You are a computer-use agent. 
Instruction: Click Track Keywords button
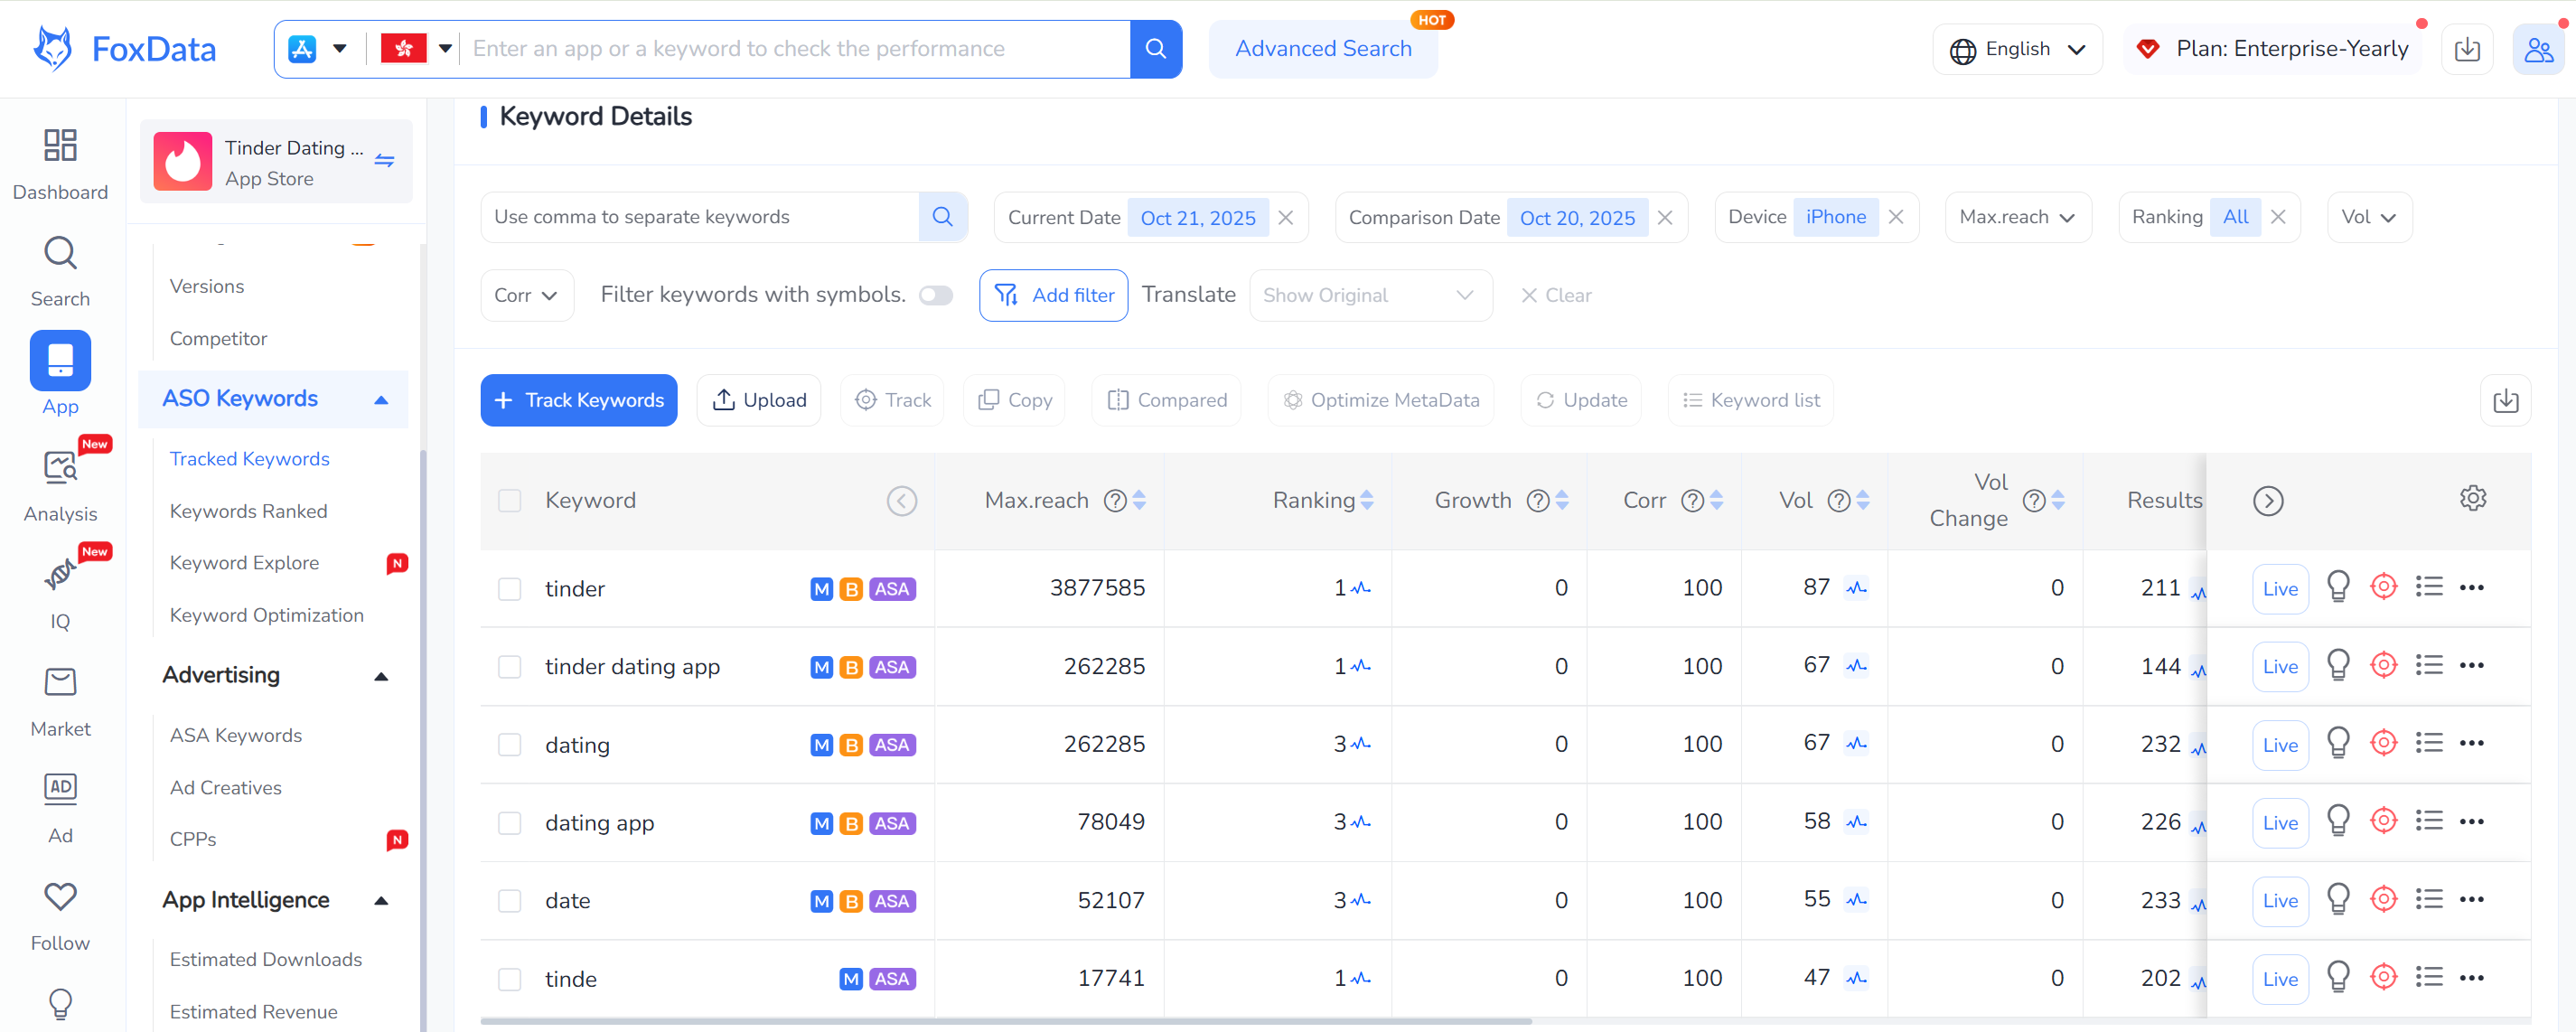579,401
